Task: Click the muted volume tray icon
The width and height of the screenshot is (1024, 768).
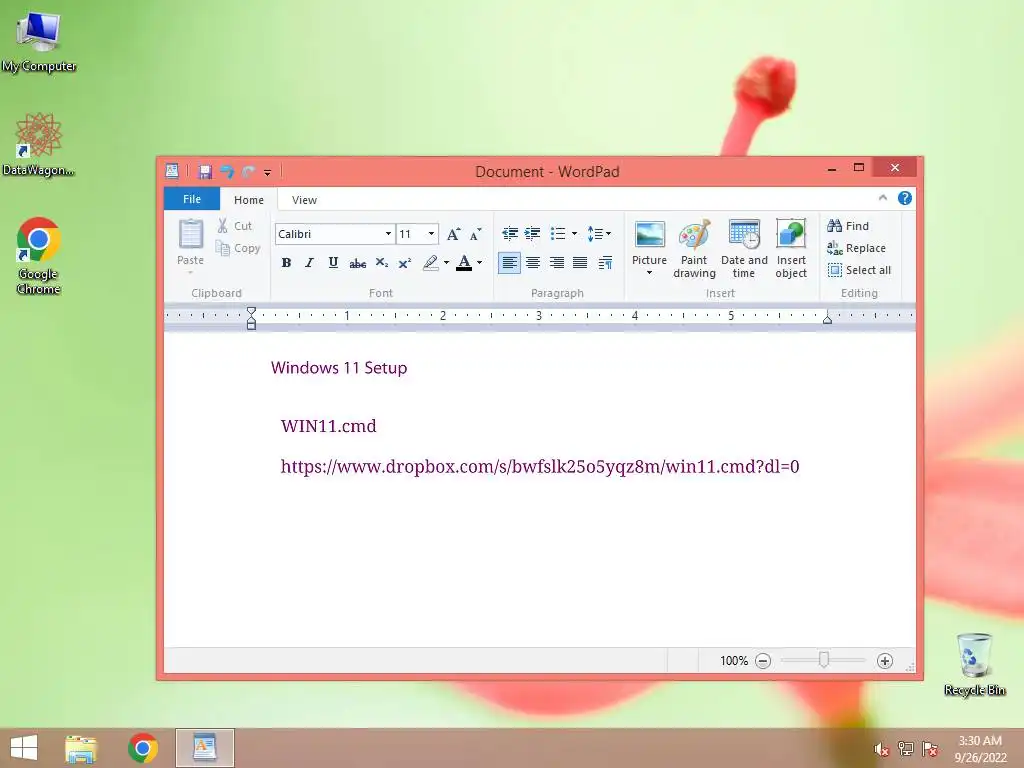Action: (882, 749)
